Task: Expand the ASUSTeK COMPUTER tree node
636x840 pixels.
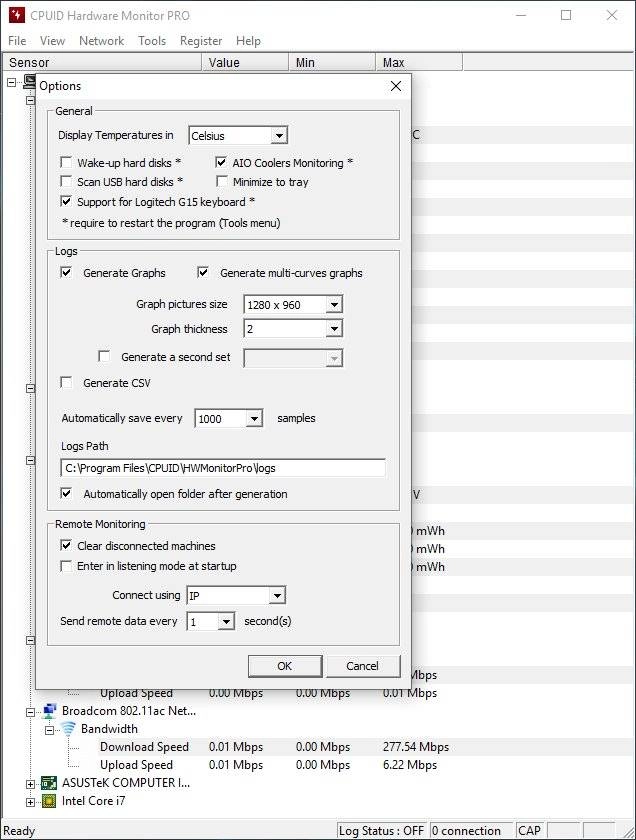Action: coord(31,784)
